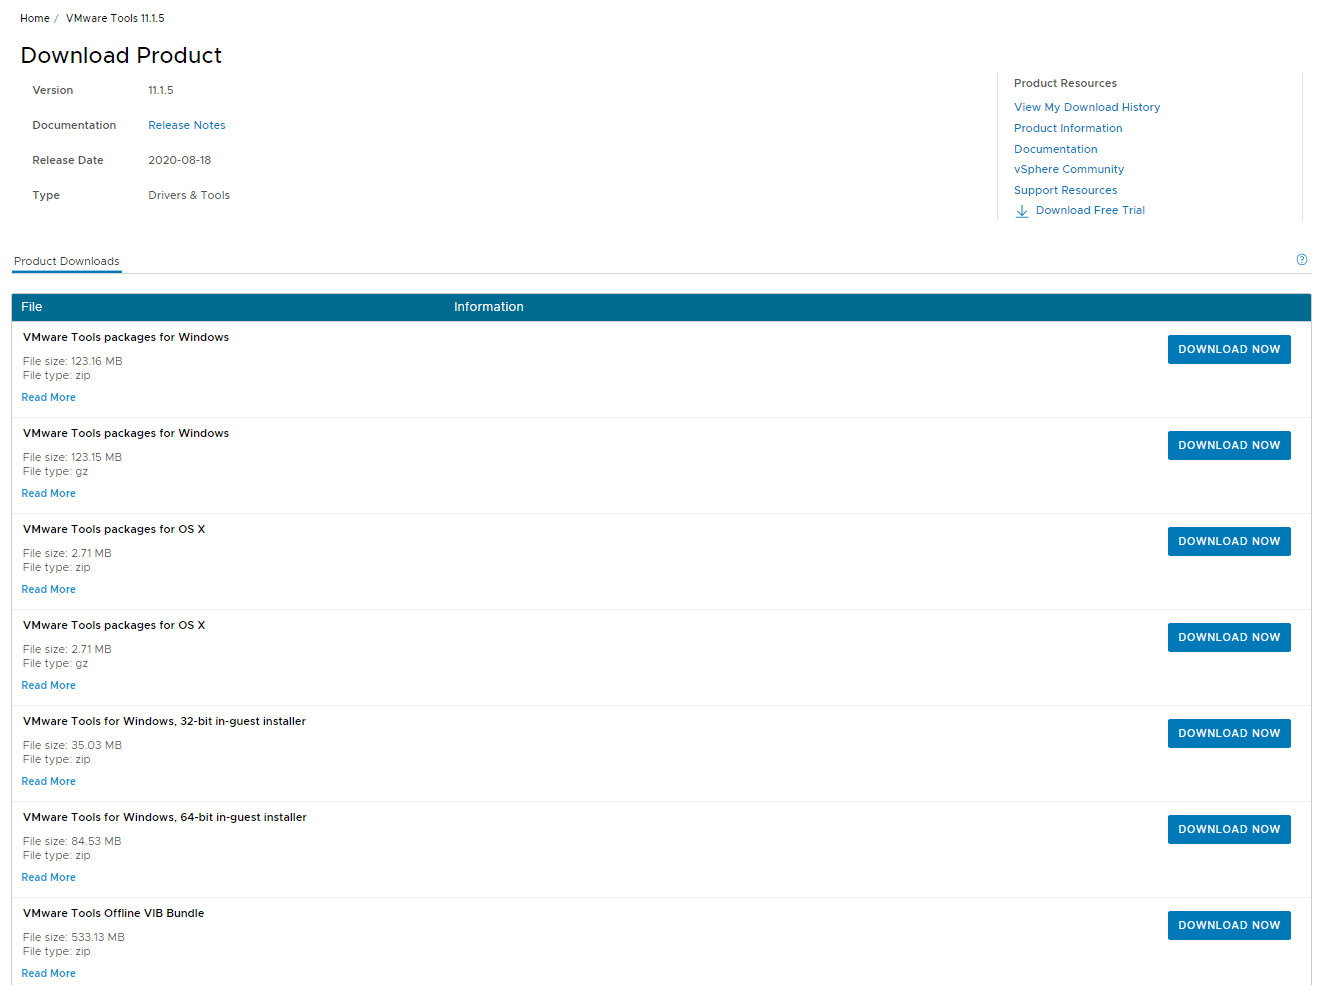Click the Drivers & Tools type value
The height and width of the screenshot is (985, 1326).
[189, 195]
